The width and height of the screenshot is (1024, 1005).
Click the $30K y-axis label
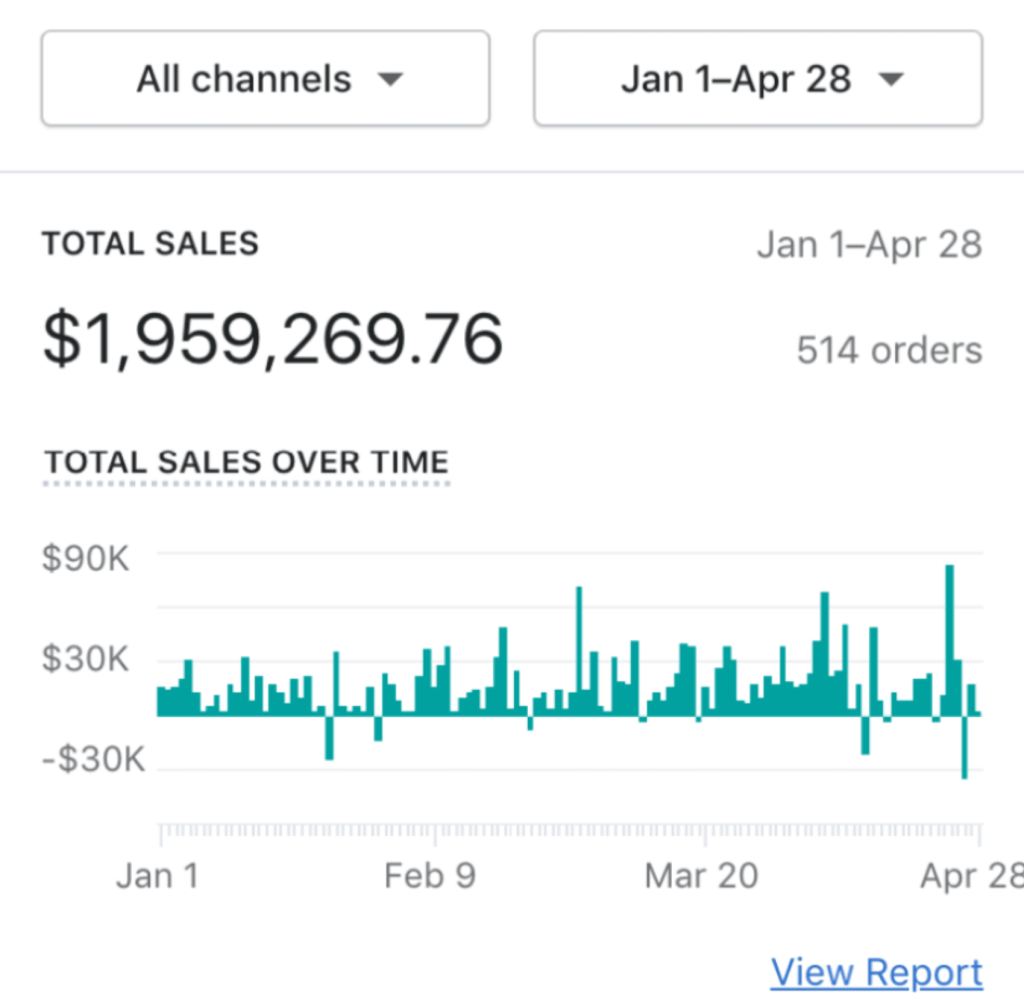(x=86, y=659)
